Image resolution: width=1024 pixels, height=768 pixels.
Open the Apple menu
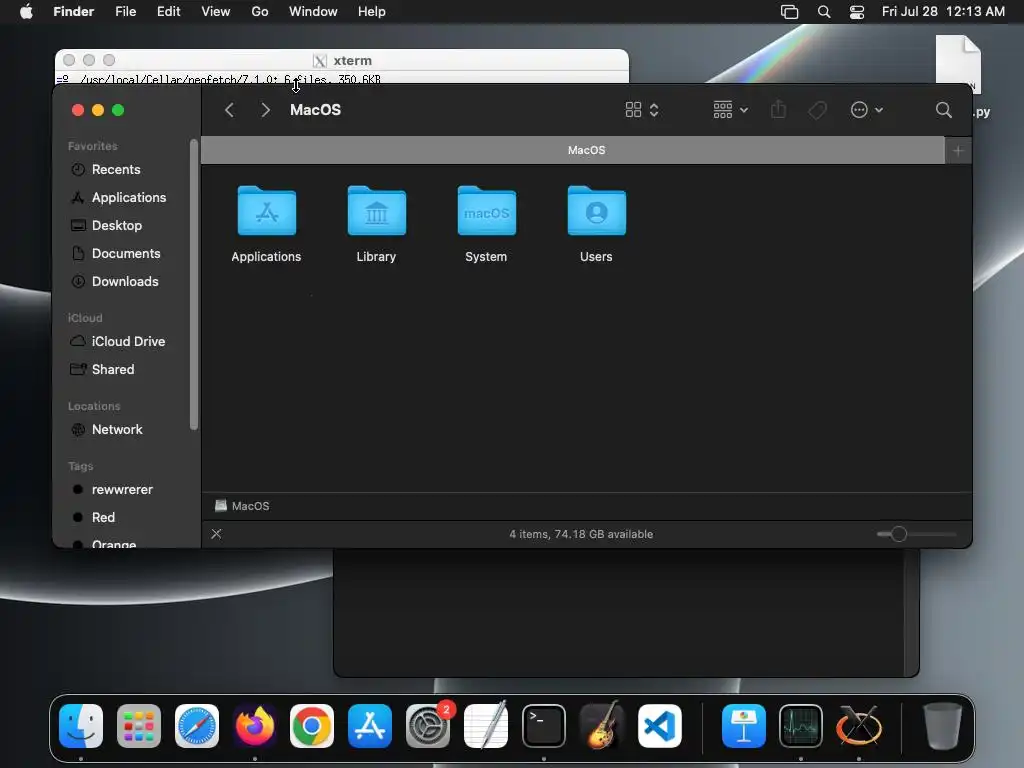(x=26, y=12)
